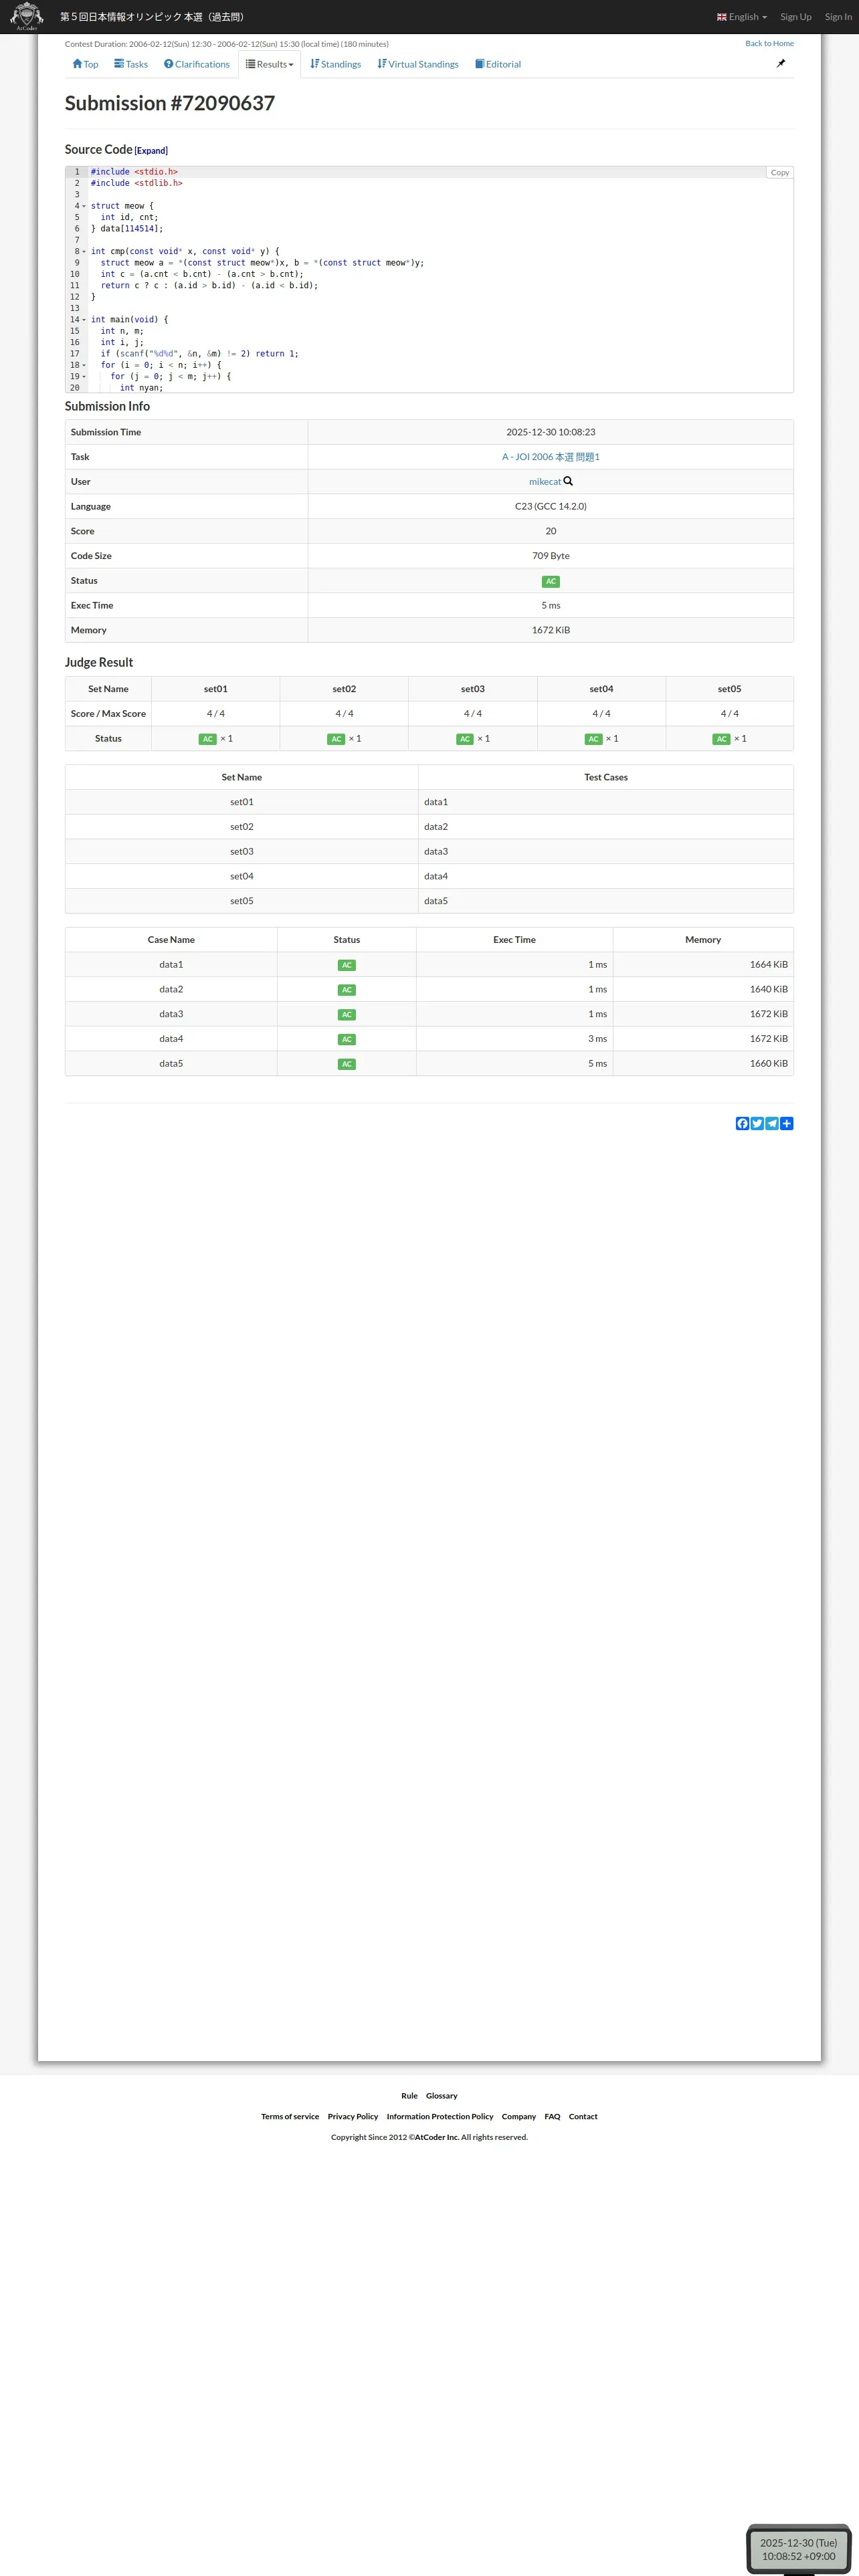Click the Memory column header in cases table
This screenshot has height=2576, width=859.
[x=703, y=940]
